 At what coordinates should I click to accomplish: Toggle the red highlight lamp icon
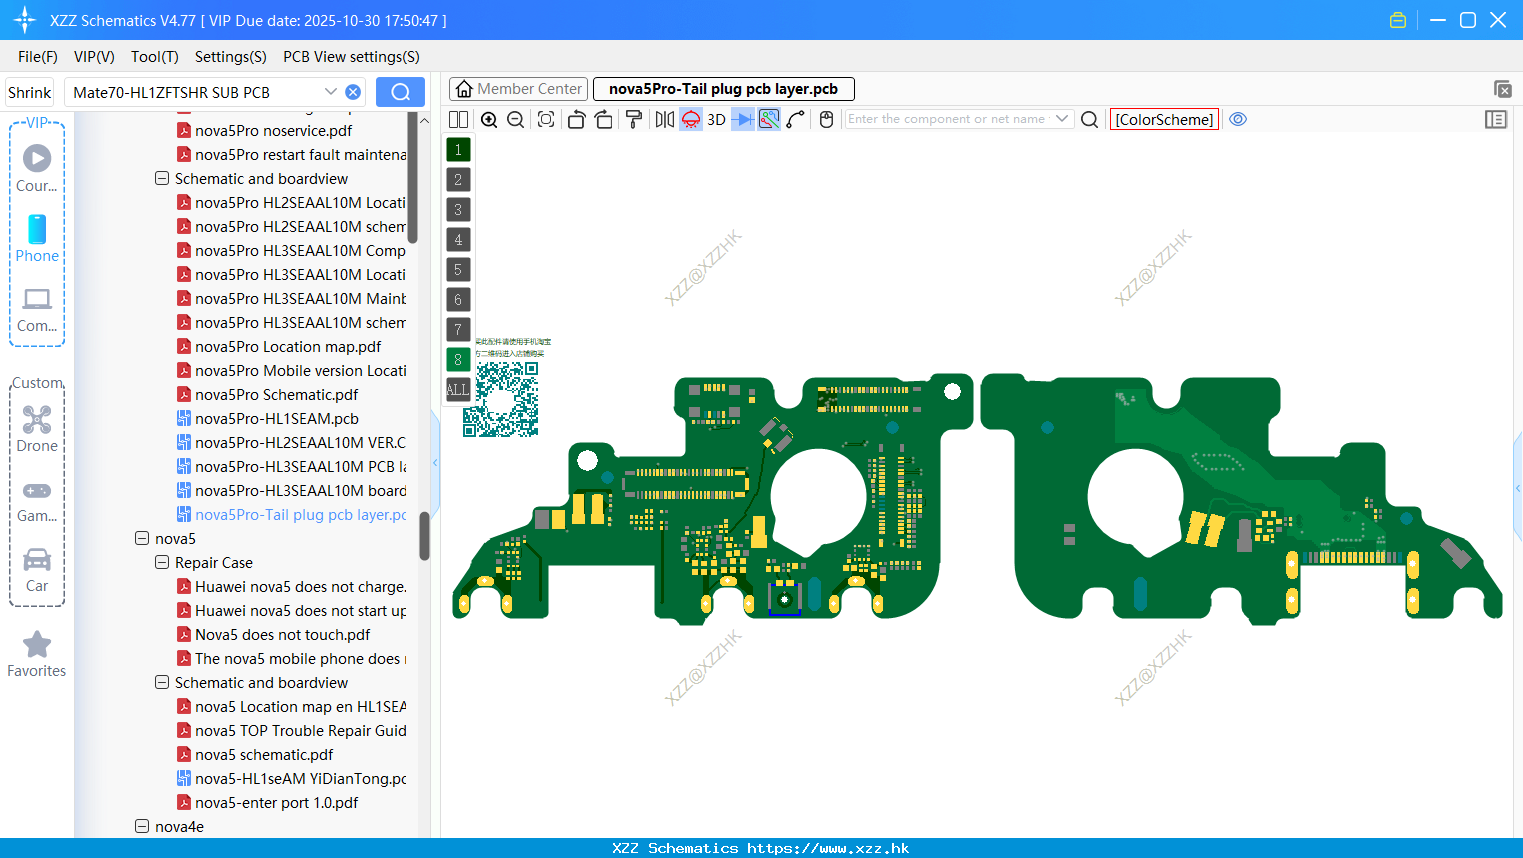(x=690, y=119)
